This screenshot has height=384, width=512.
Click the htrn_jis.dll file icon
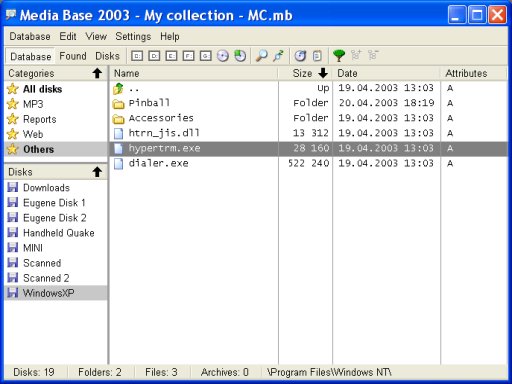[118, 134]
